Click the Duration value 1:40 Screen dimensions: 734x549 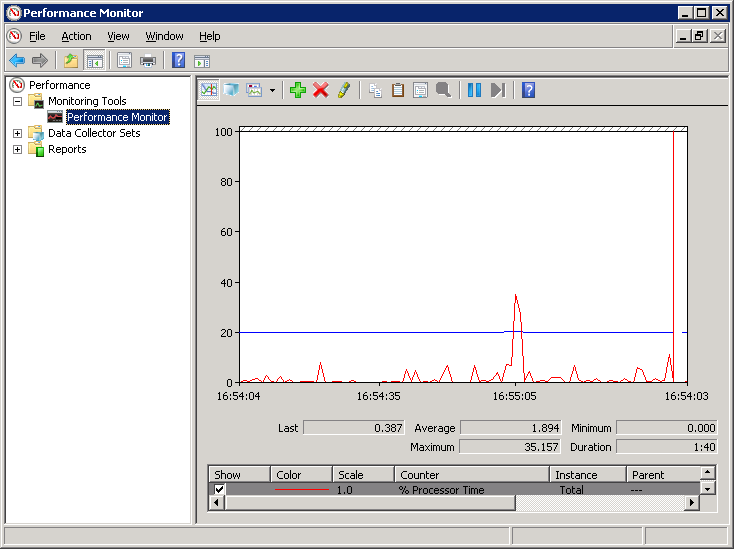point(667,447)
